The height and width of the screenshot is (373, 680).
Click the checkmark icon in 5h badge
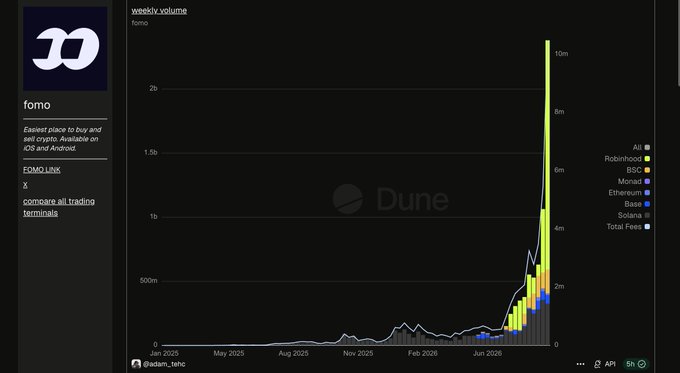(x=642, y=364)
